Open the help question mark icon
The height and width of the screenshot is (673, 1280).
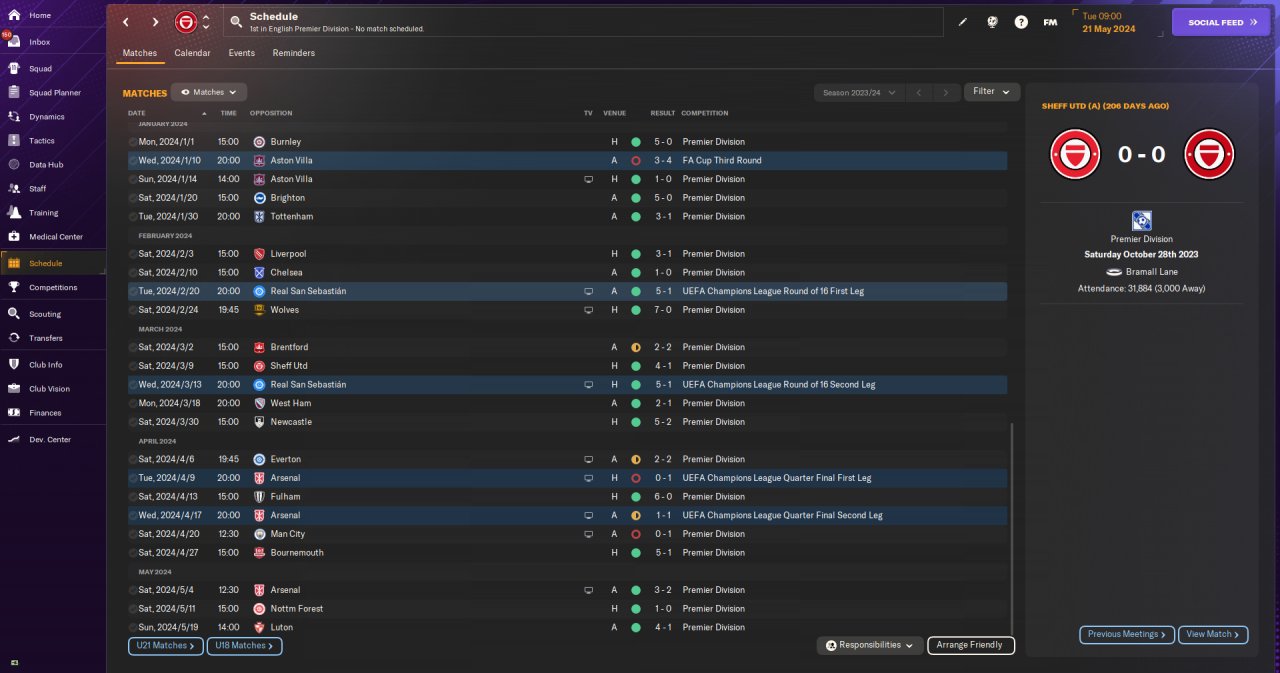pos(1021,22)
